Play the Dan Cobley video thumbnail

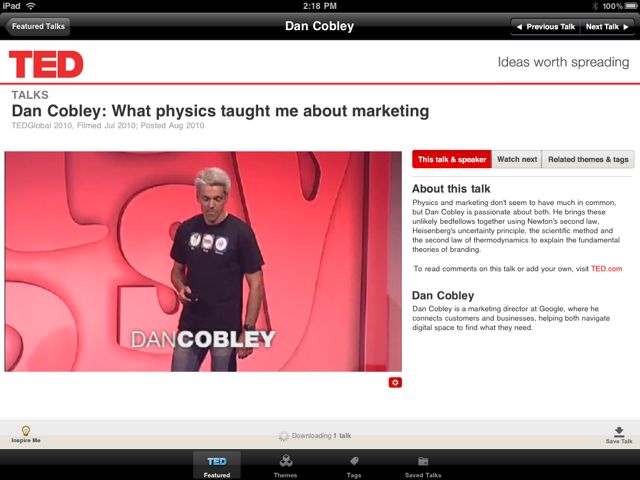coord(203,261)
